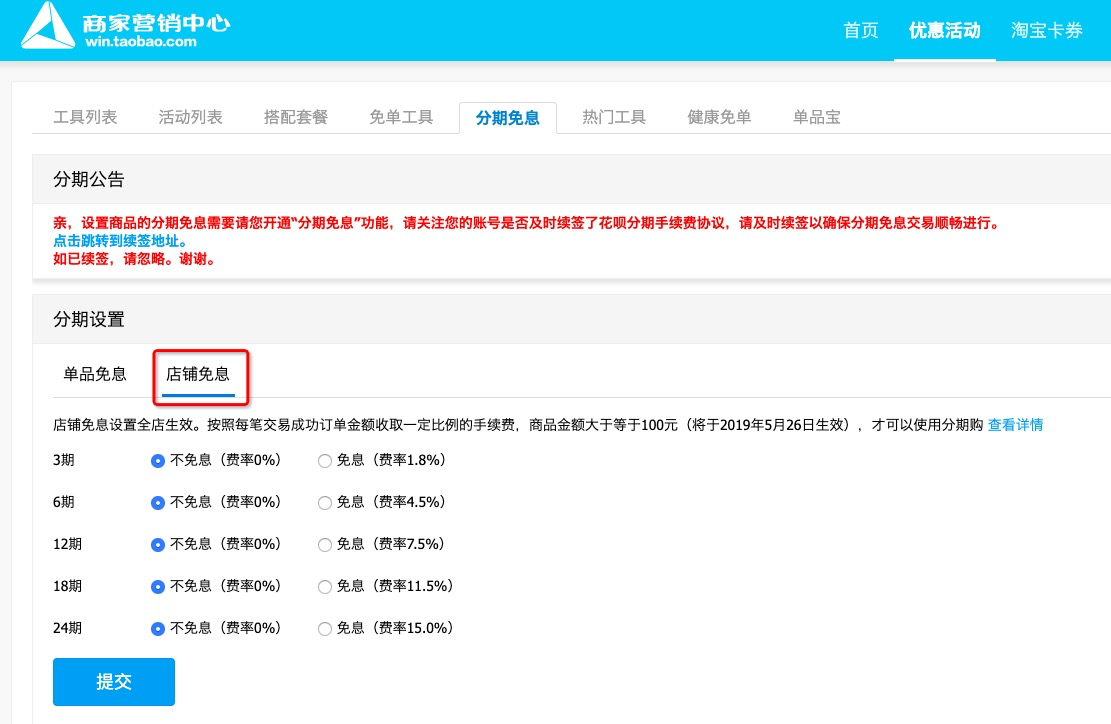Select the 热门工具 tab

[614, 117]
